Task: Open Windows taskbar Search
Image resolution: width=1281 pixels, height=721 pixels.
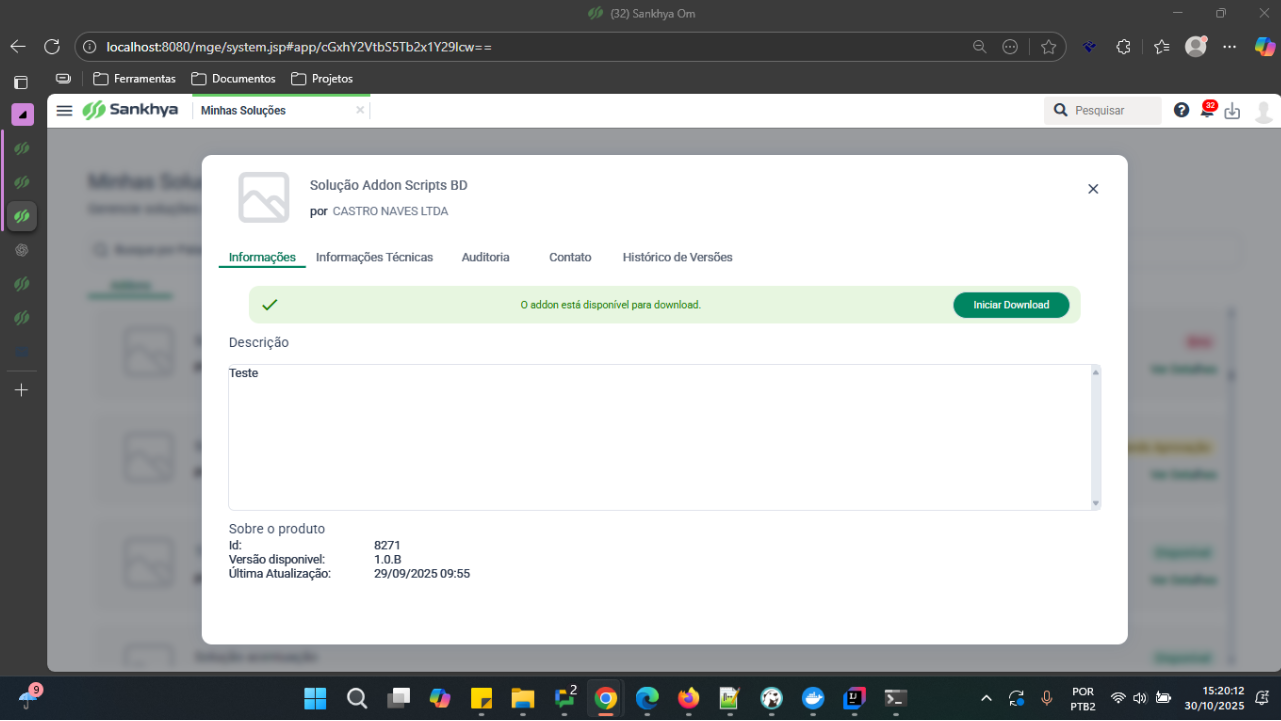Action: (x=357, y=698)
